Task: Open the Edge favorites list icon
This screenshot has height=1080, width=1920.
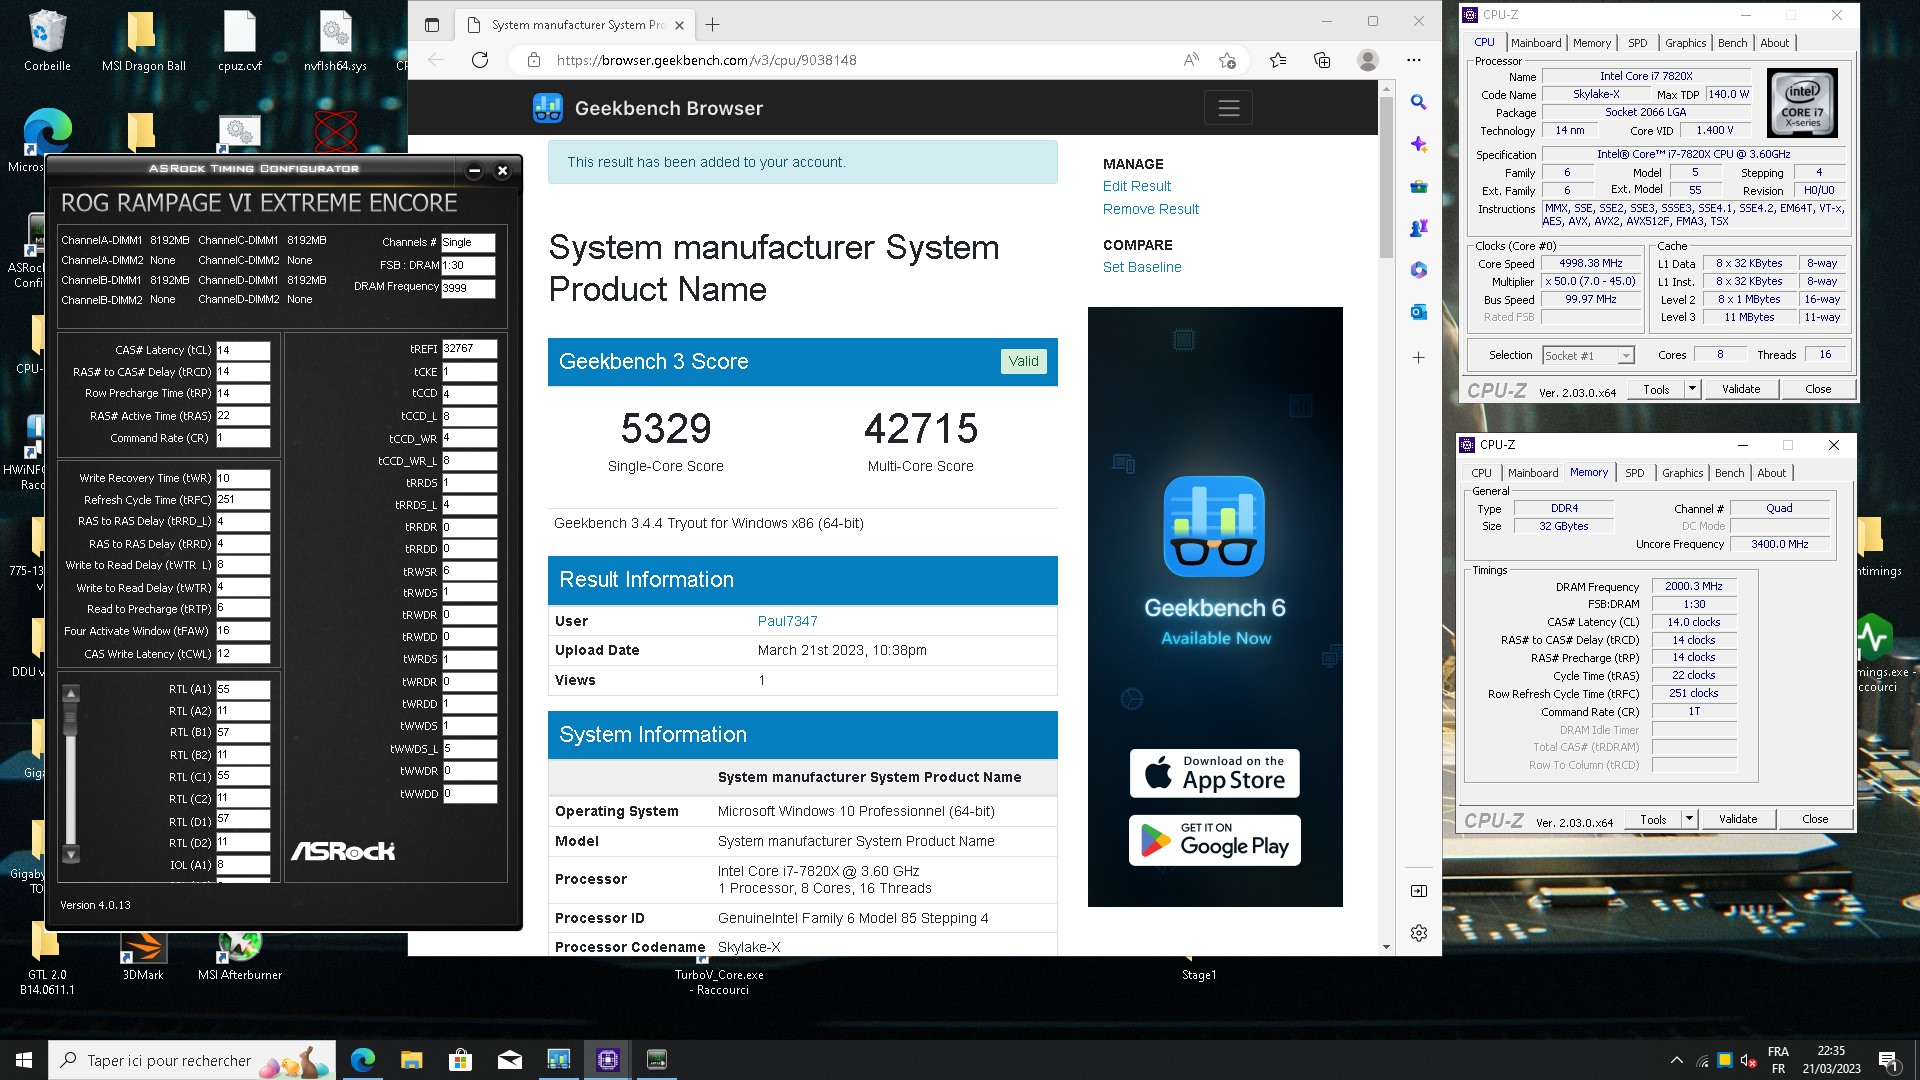Action: click(x=1278, y=60)
